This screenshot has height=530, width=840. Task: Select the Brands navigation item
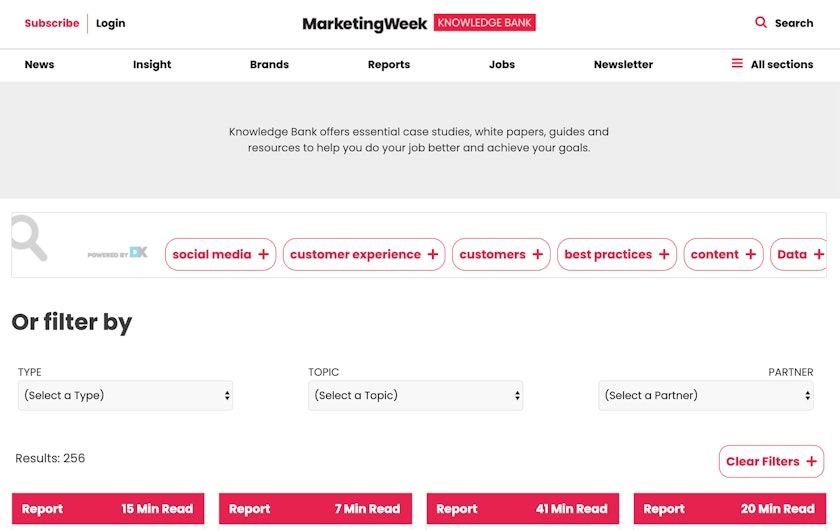pos(269,64)
